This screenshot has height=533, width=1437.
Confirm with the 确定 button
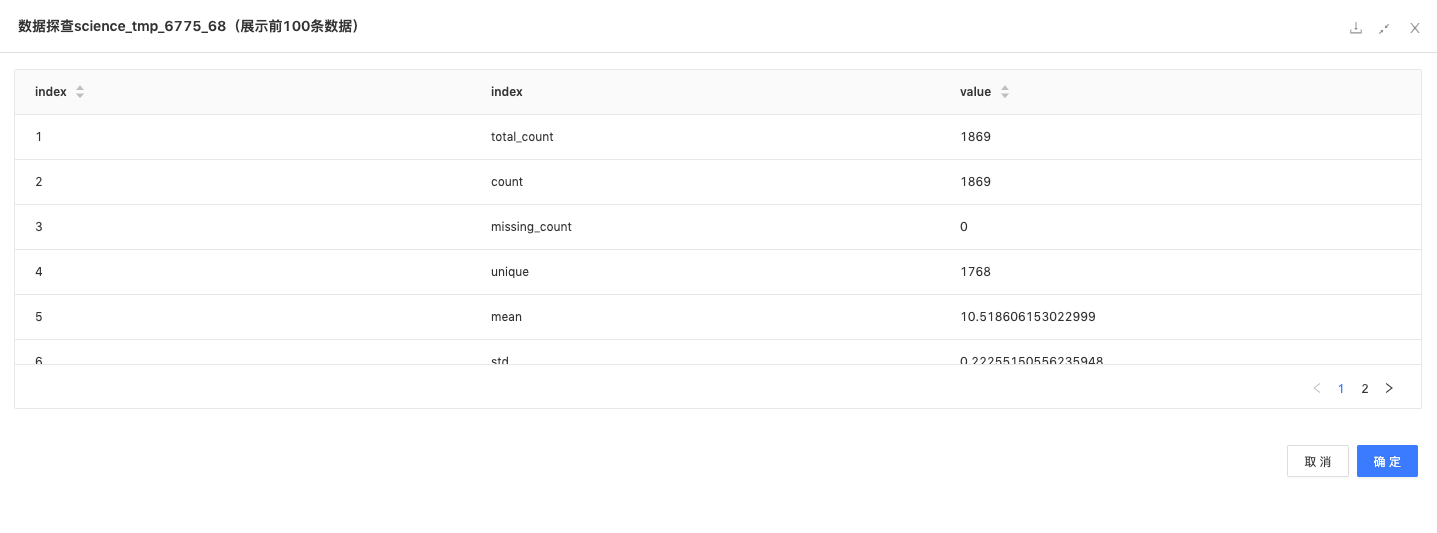(1387, 461)
